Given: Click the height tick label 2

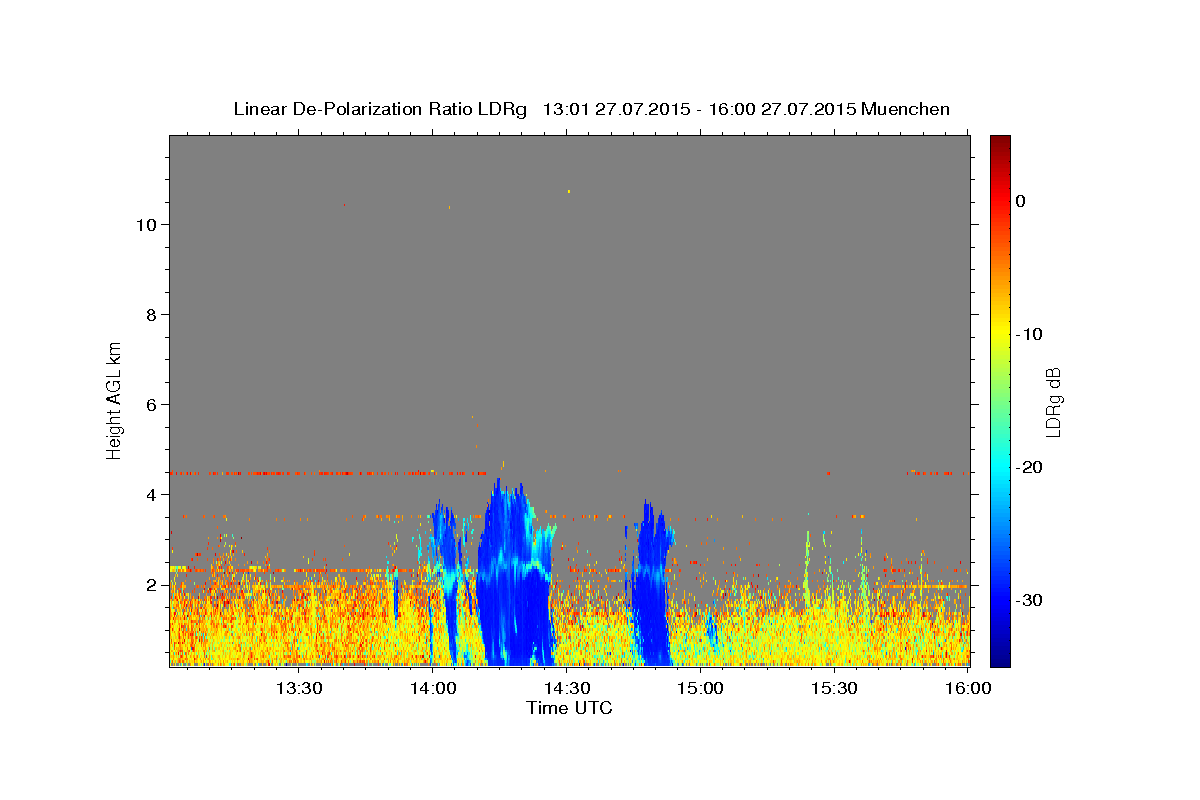Looking at the screenshot, I should (x=151, y=585).
